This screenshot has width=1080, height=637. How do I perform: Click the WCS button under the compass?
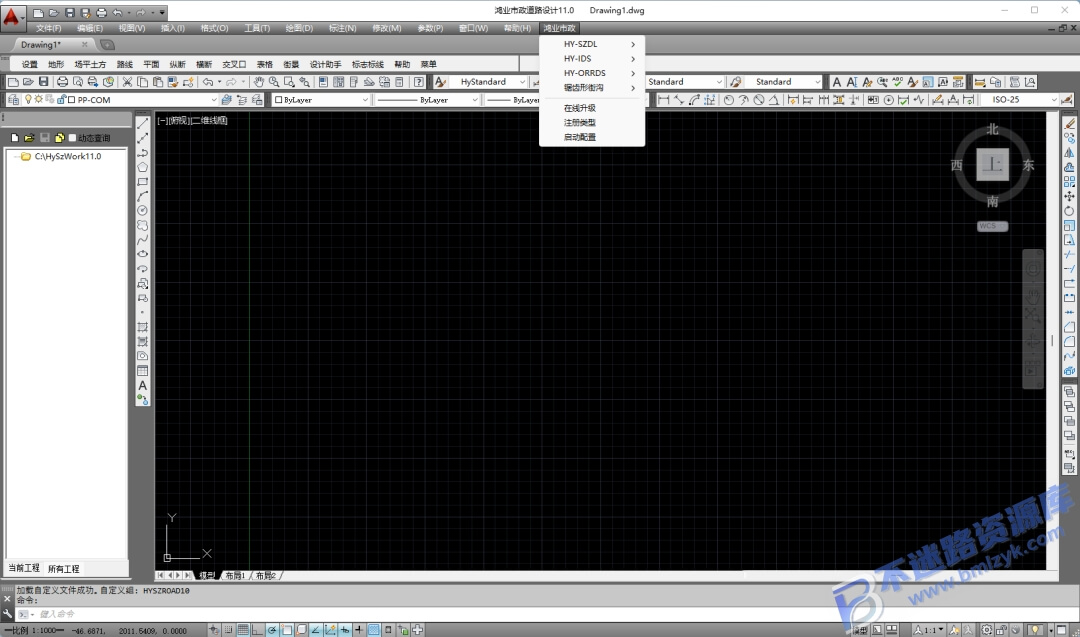(x=993, y=226)
